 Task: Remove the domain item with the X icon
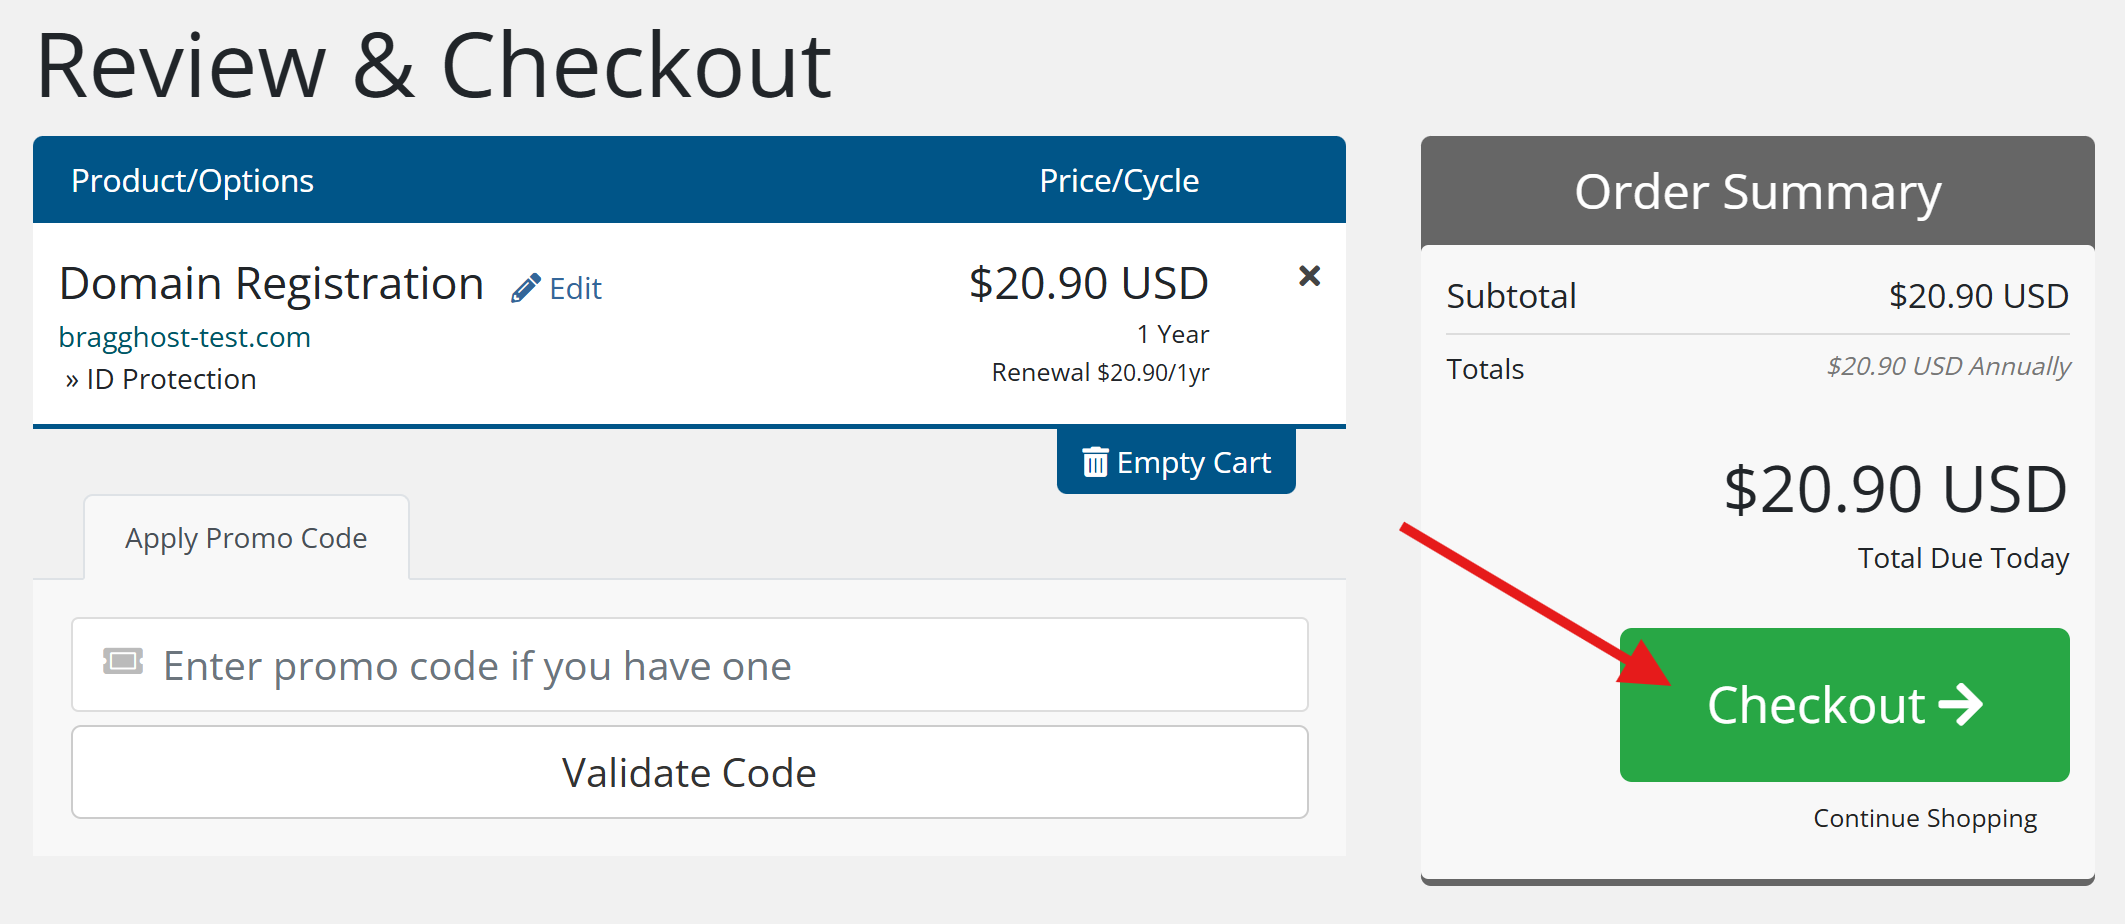tap(1309, 276)
